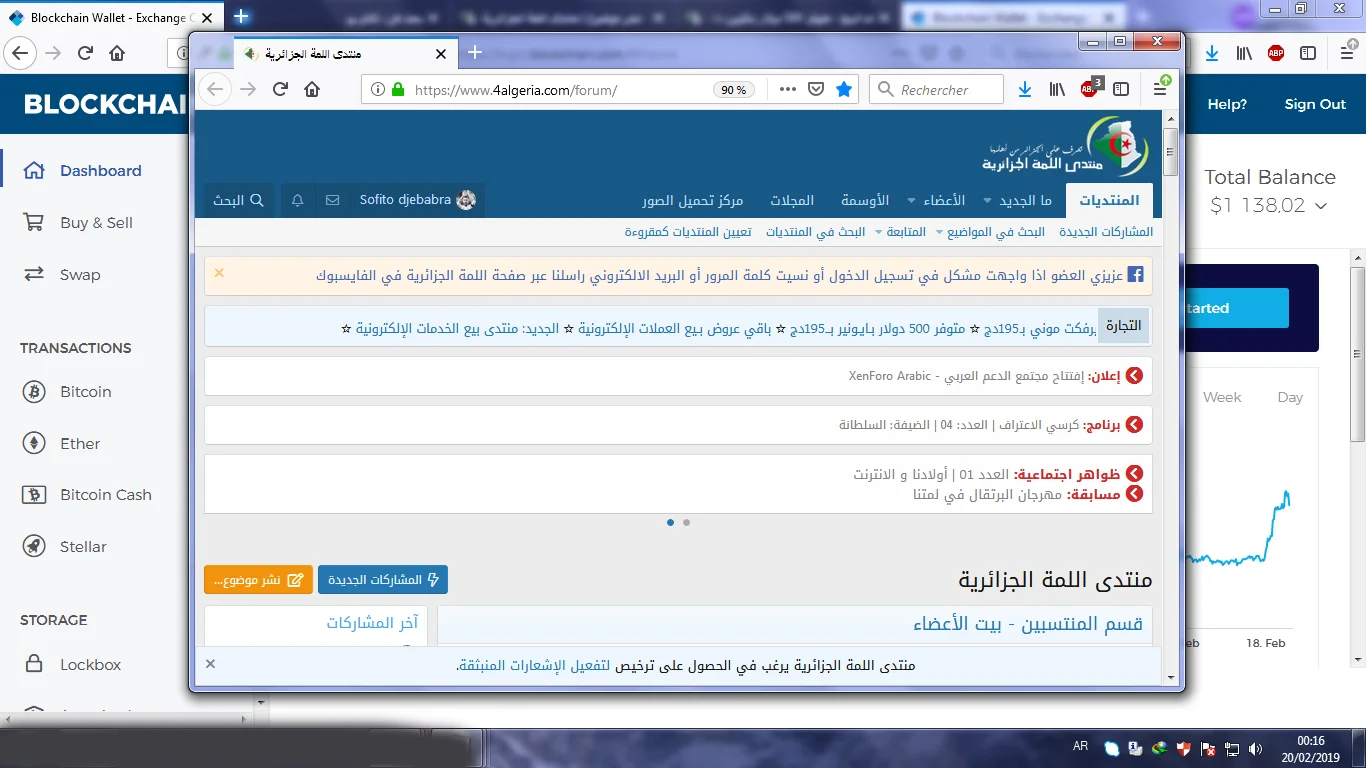Click the bookmark star icon in address bar
This screenshot has height=768, width=1366.
coord(844,90)
